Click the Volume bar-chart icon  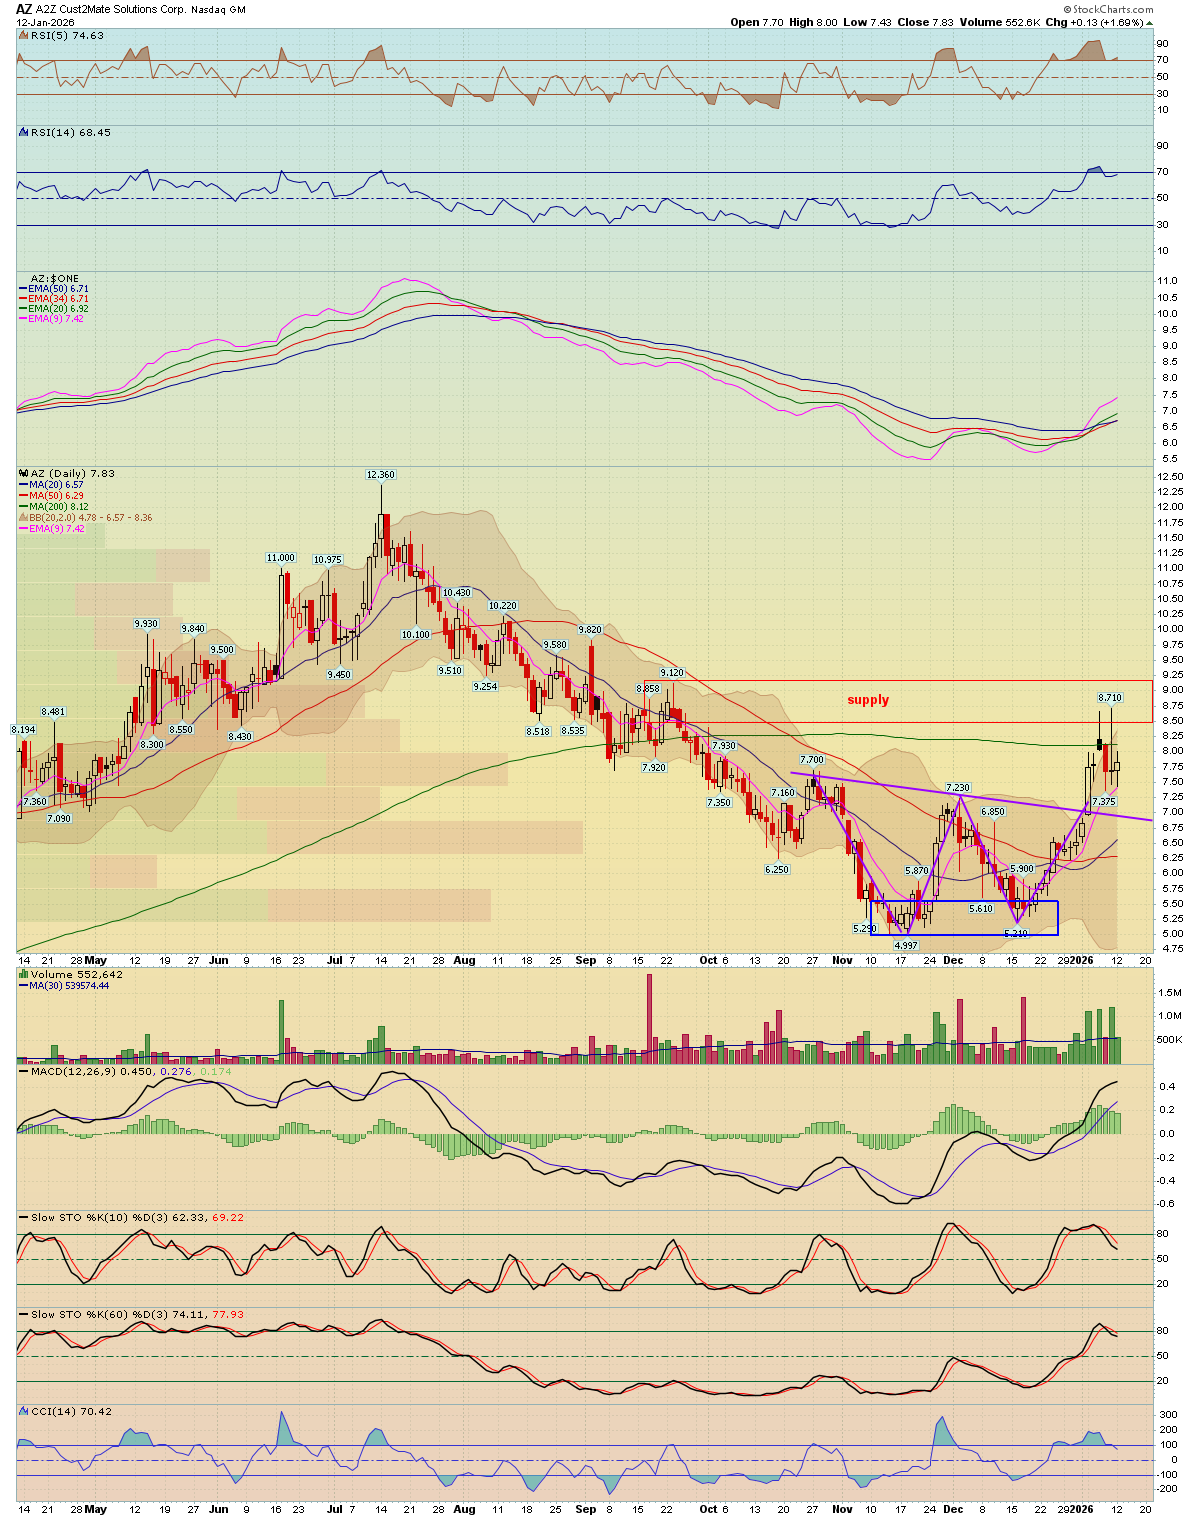tap(23, 974)
